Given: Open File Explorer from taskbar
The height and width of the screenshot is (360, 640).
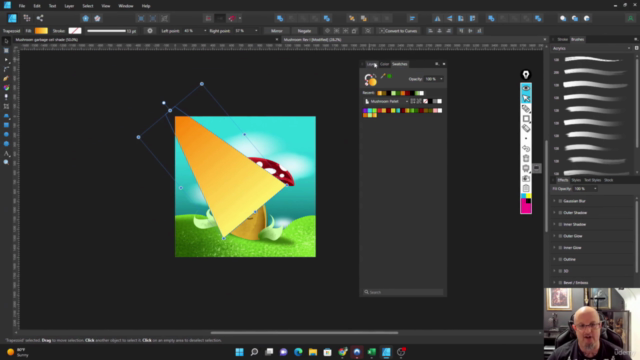Looking at the screenshot, I should 313,352.
